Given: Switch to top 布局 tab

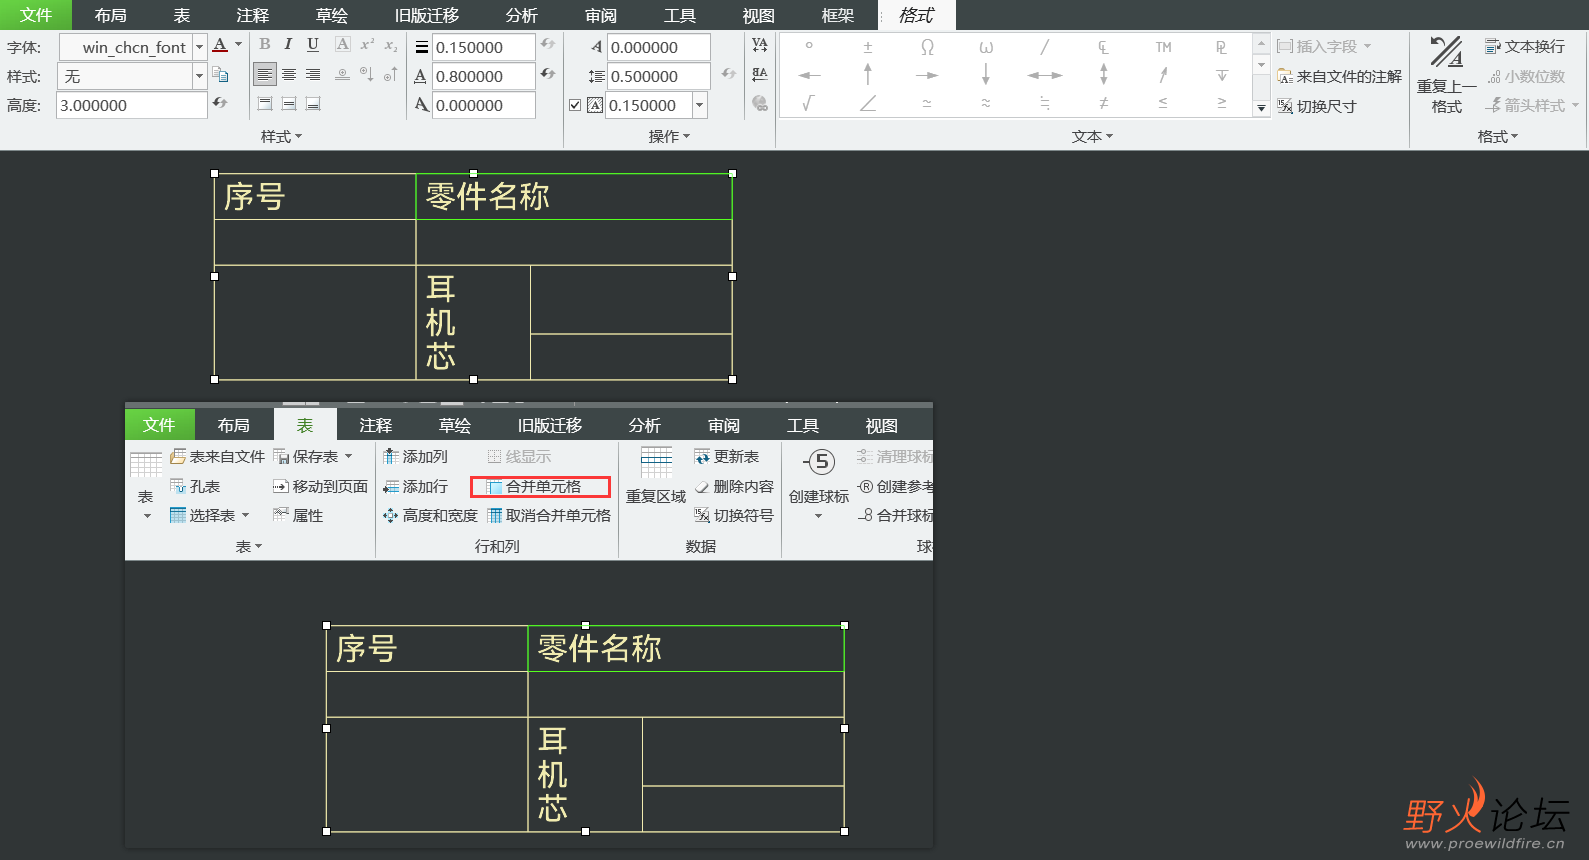Looking at the screenshot, I should point(111,15).
